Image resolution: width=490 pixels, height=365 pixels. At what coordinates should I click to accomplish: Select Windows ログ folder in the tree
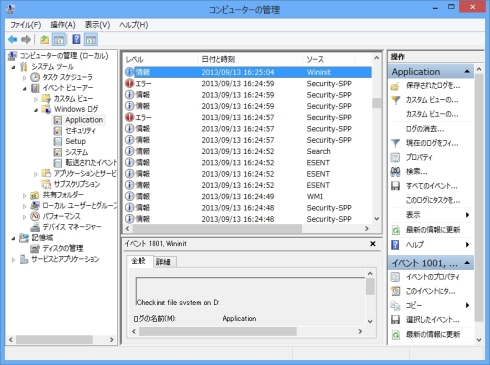(x=76, y=109)
